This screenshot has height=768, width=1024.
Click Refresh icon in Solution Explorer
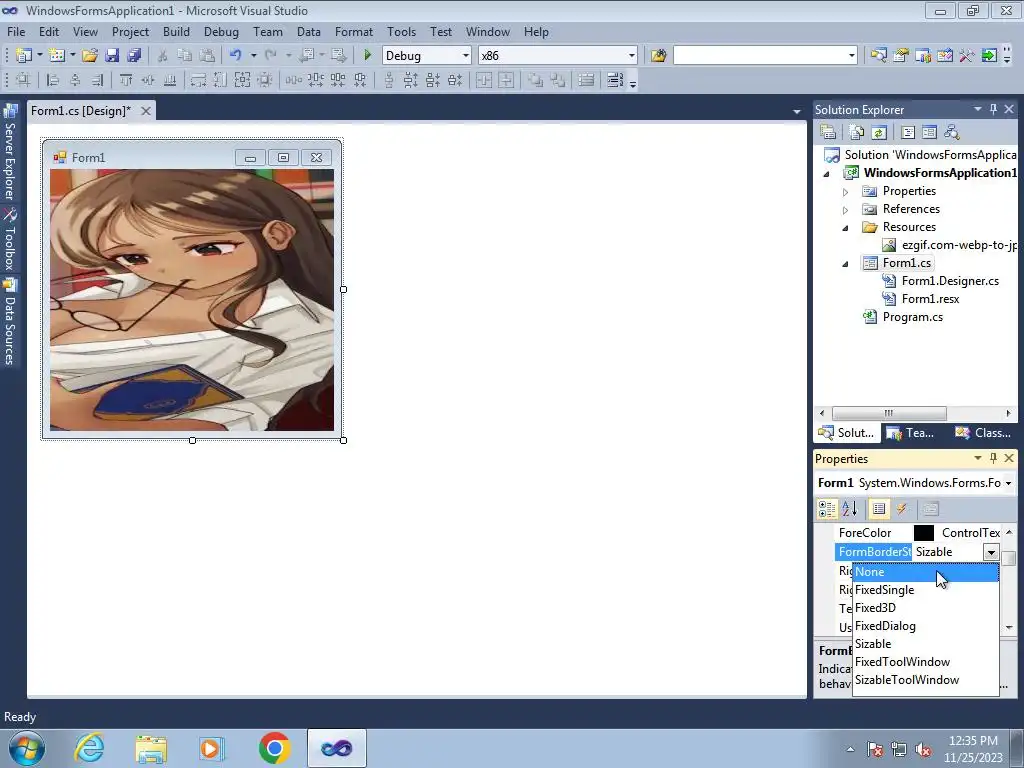pyautogui.click(x=879, y=132)
